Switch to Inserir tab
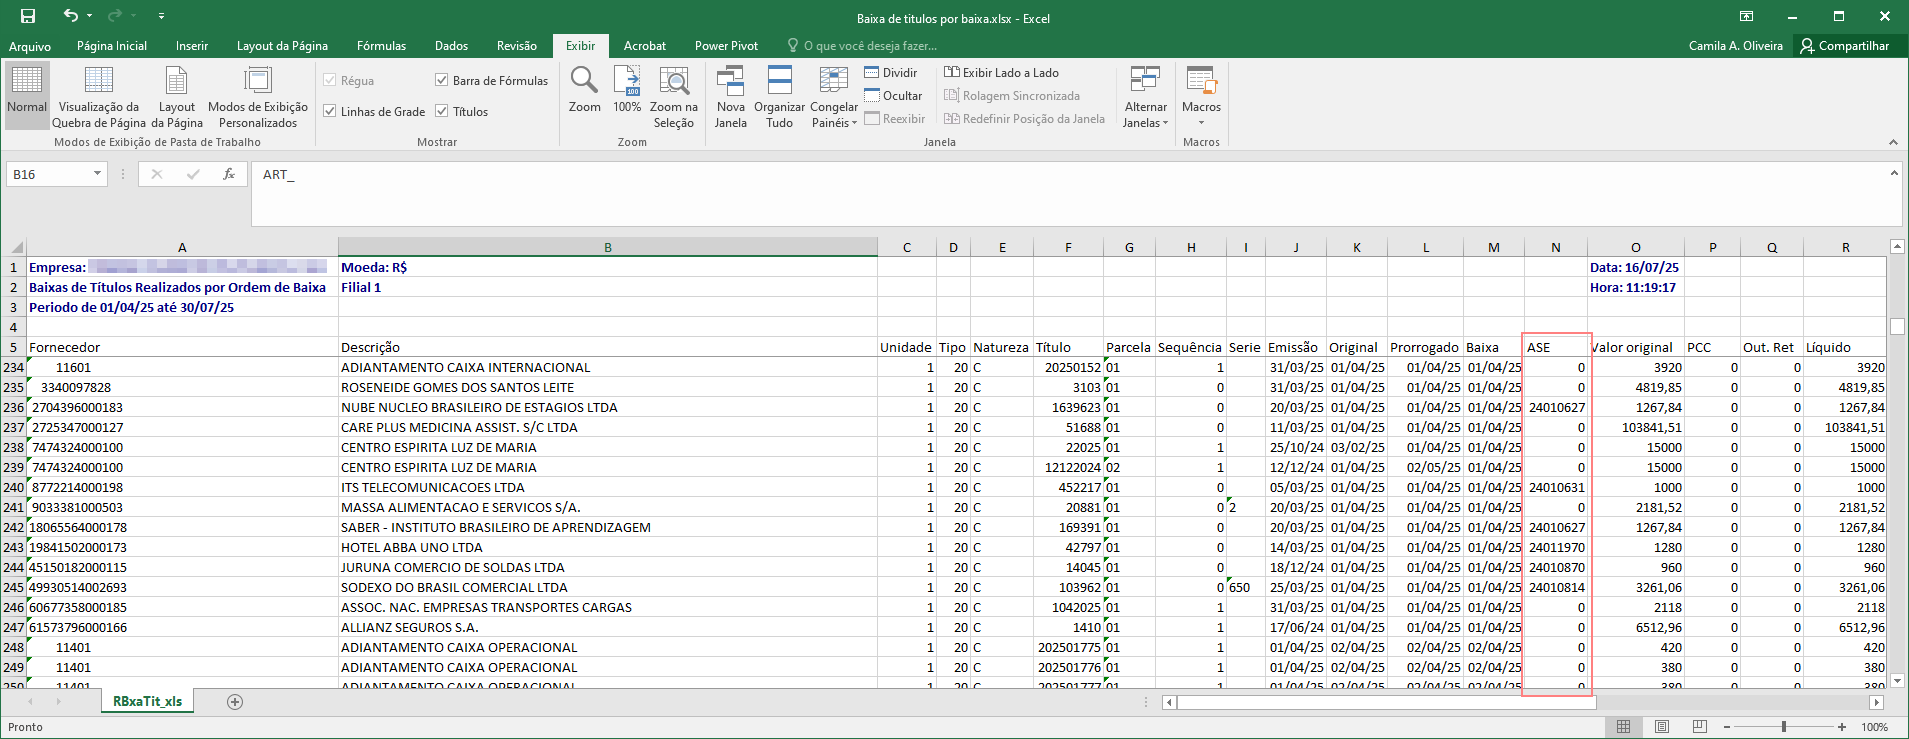 tap(192, 46)
